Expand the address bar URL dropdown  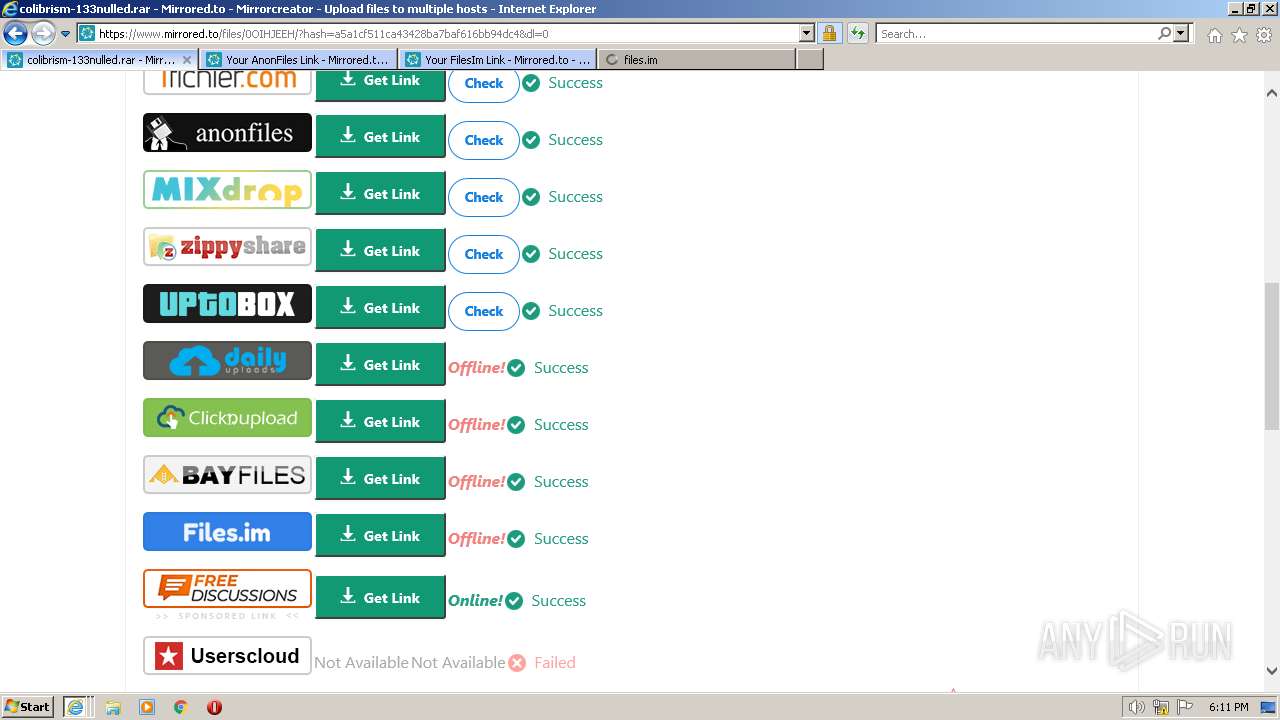807,33
